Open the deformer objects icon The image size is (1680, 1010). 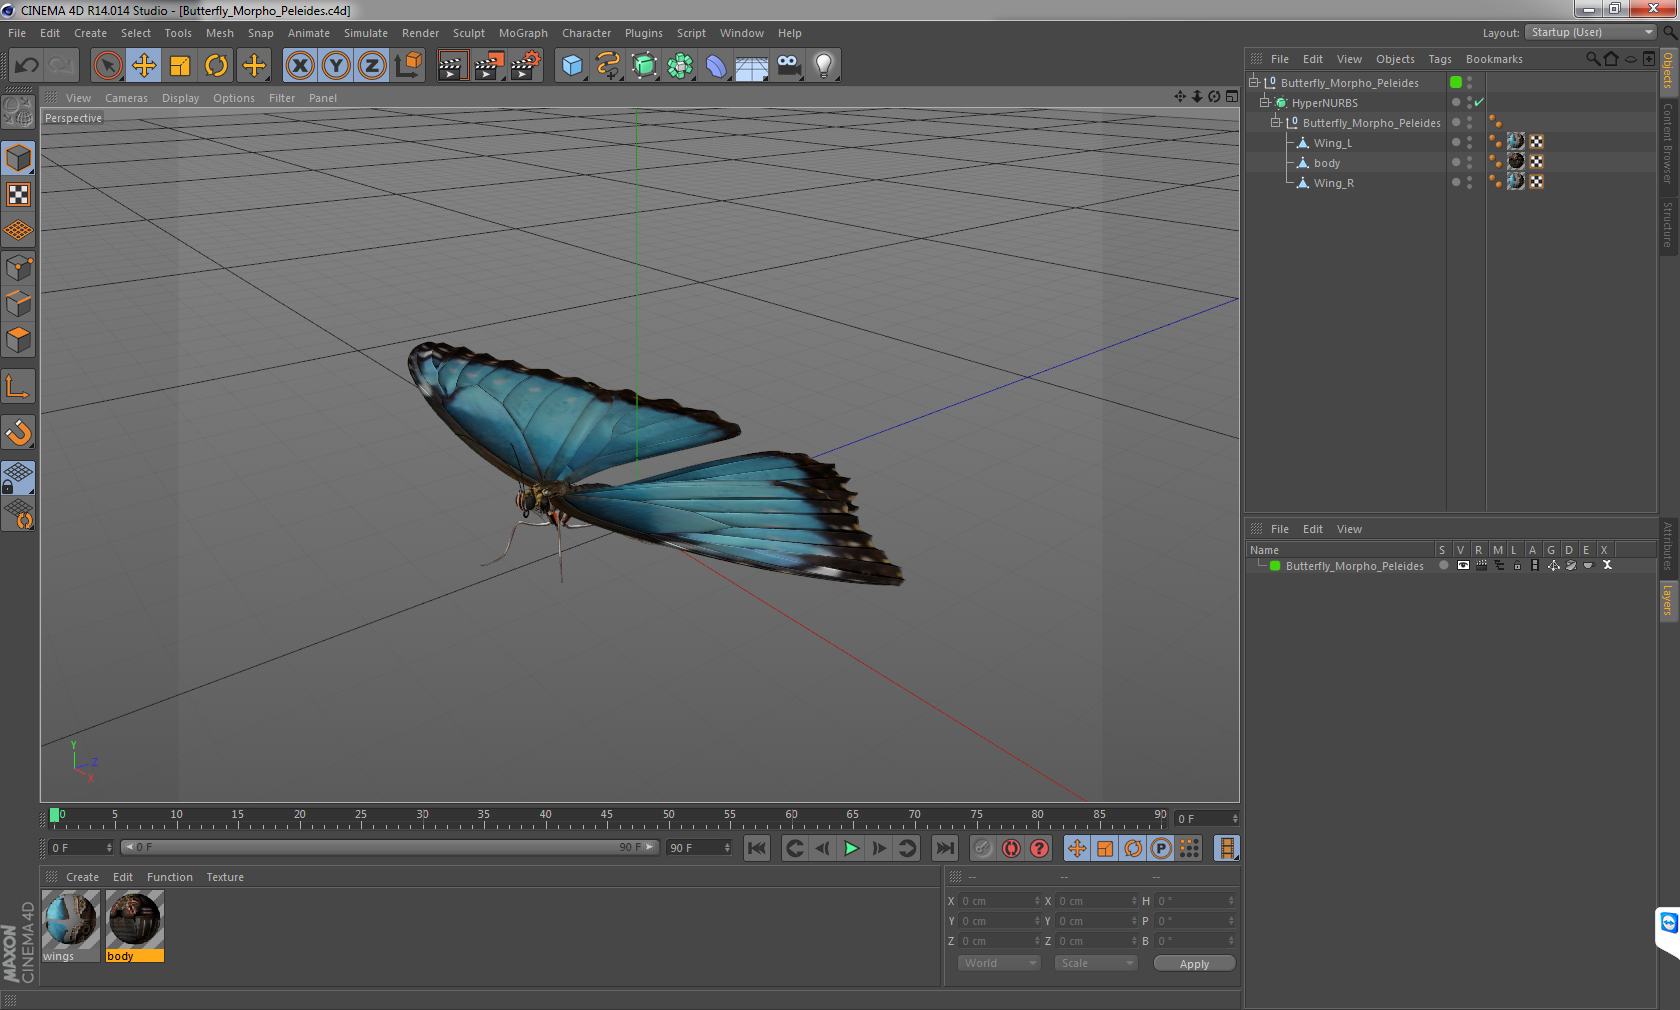[x=716, y=66]
